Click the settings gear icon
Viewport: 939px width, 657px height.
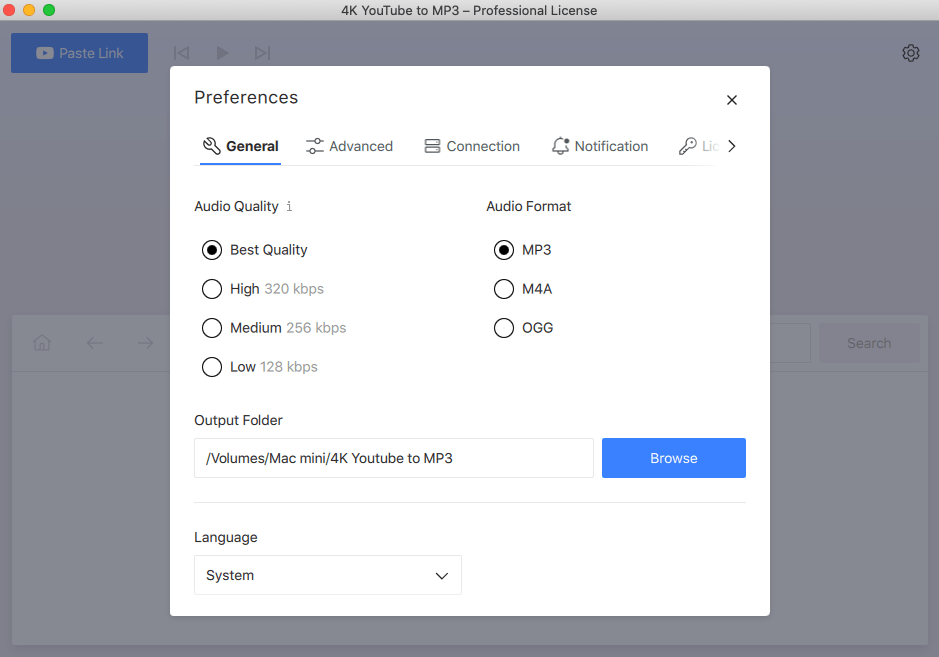[x=911, y=53]
